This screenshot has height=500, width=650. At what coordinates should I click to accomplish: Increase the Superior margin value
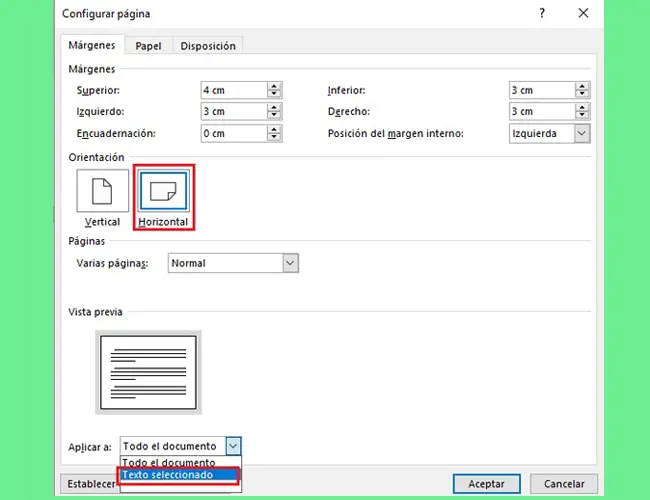(x=274, y=86)
